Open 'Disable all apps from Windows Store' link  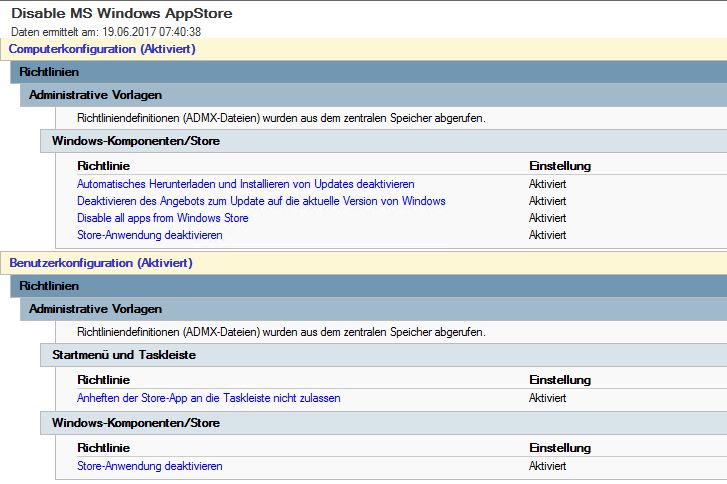point(163,218)
